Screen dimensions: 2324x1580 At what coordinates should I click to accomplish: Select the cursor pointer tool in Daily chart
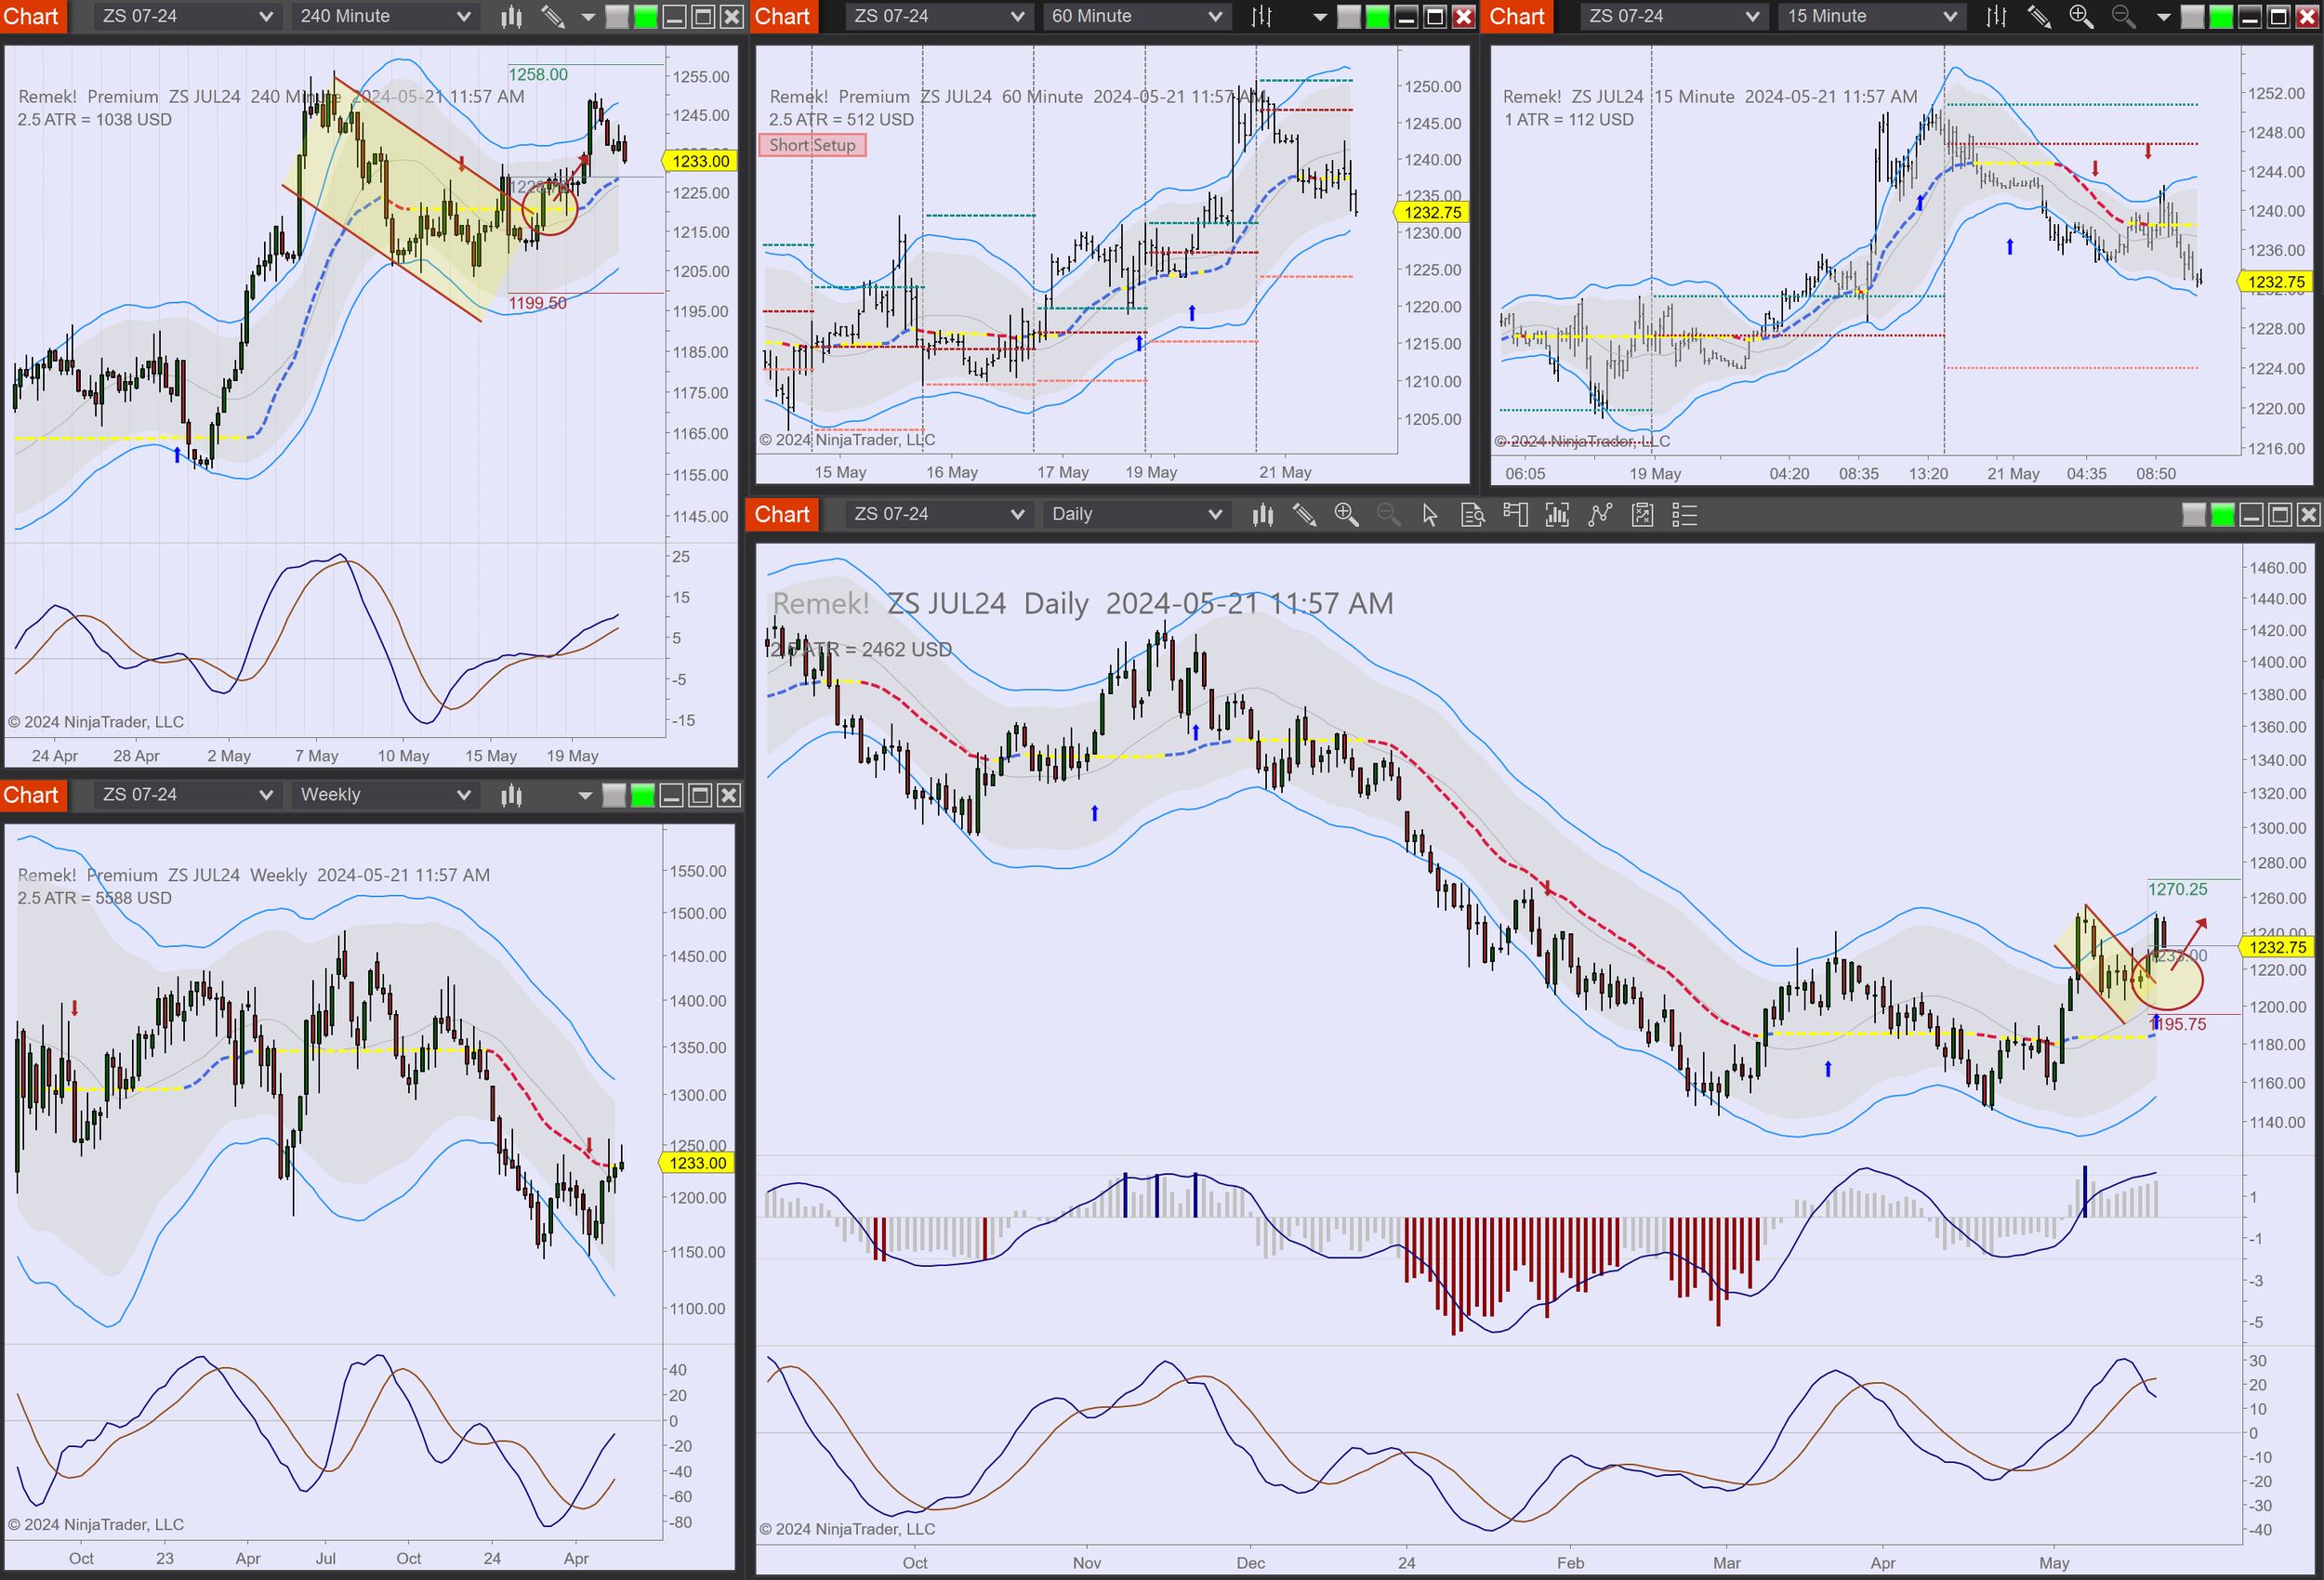point(1429,515)
